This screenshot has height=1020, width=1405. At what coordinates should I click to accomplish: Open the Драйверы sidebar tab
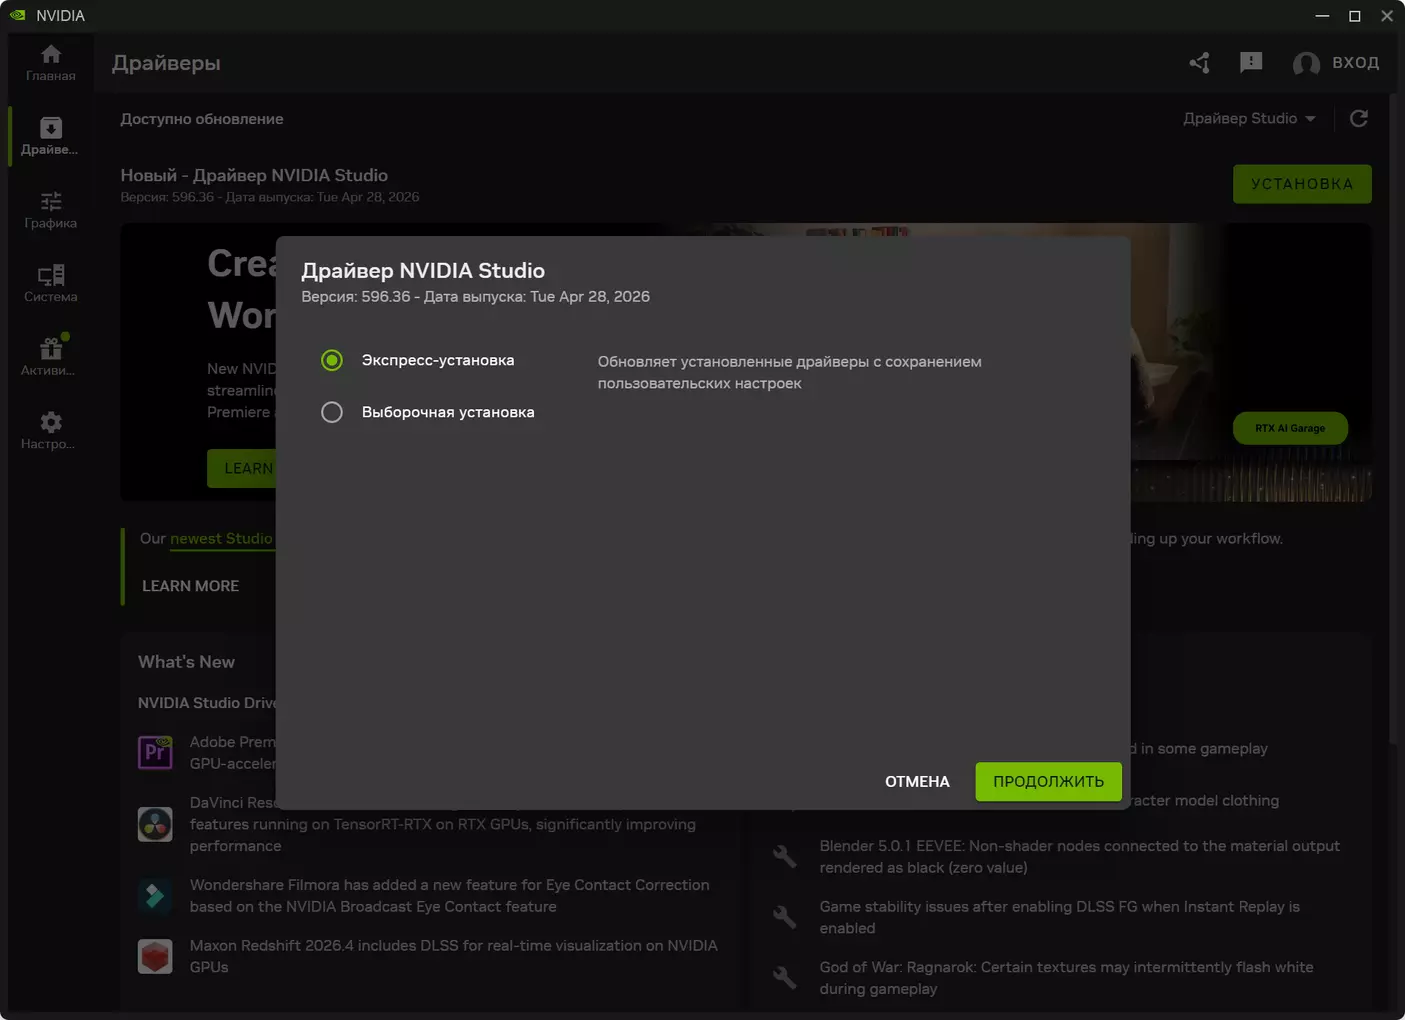(x=51, y=136)
